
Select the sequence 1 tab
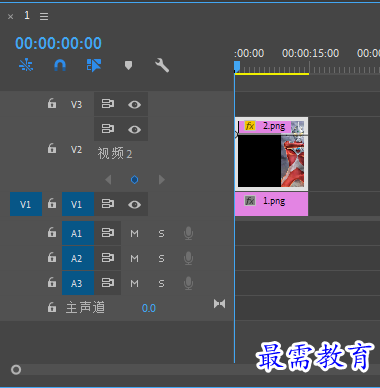(27, 15)
